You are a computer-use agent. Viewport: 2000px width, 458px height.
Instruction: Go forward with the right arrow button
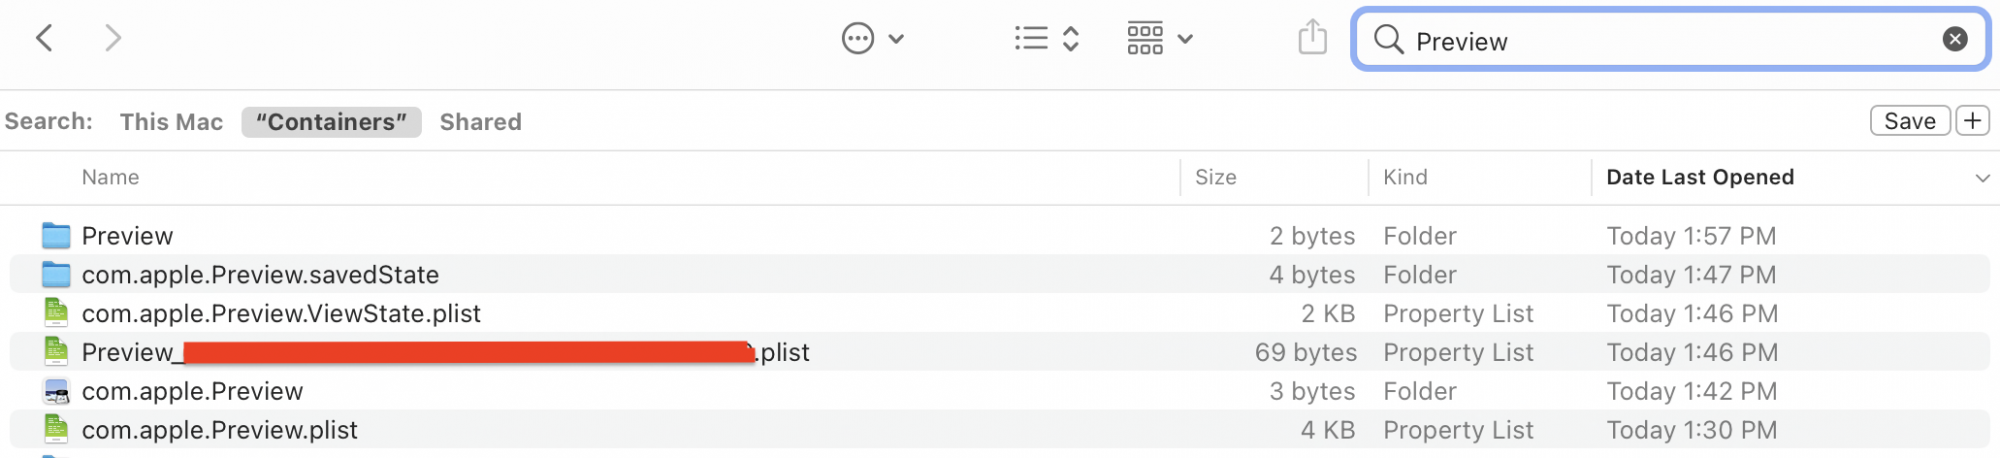coord(112,39)
